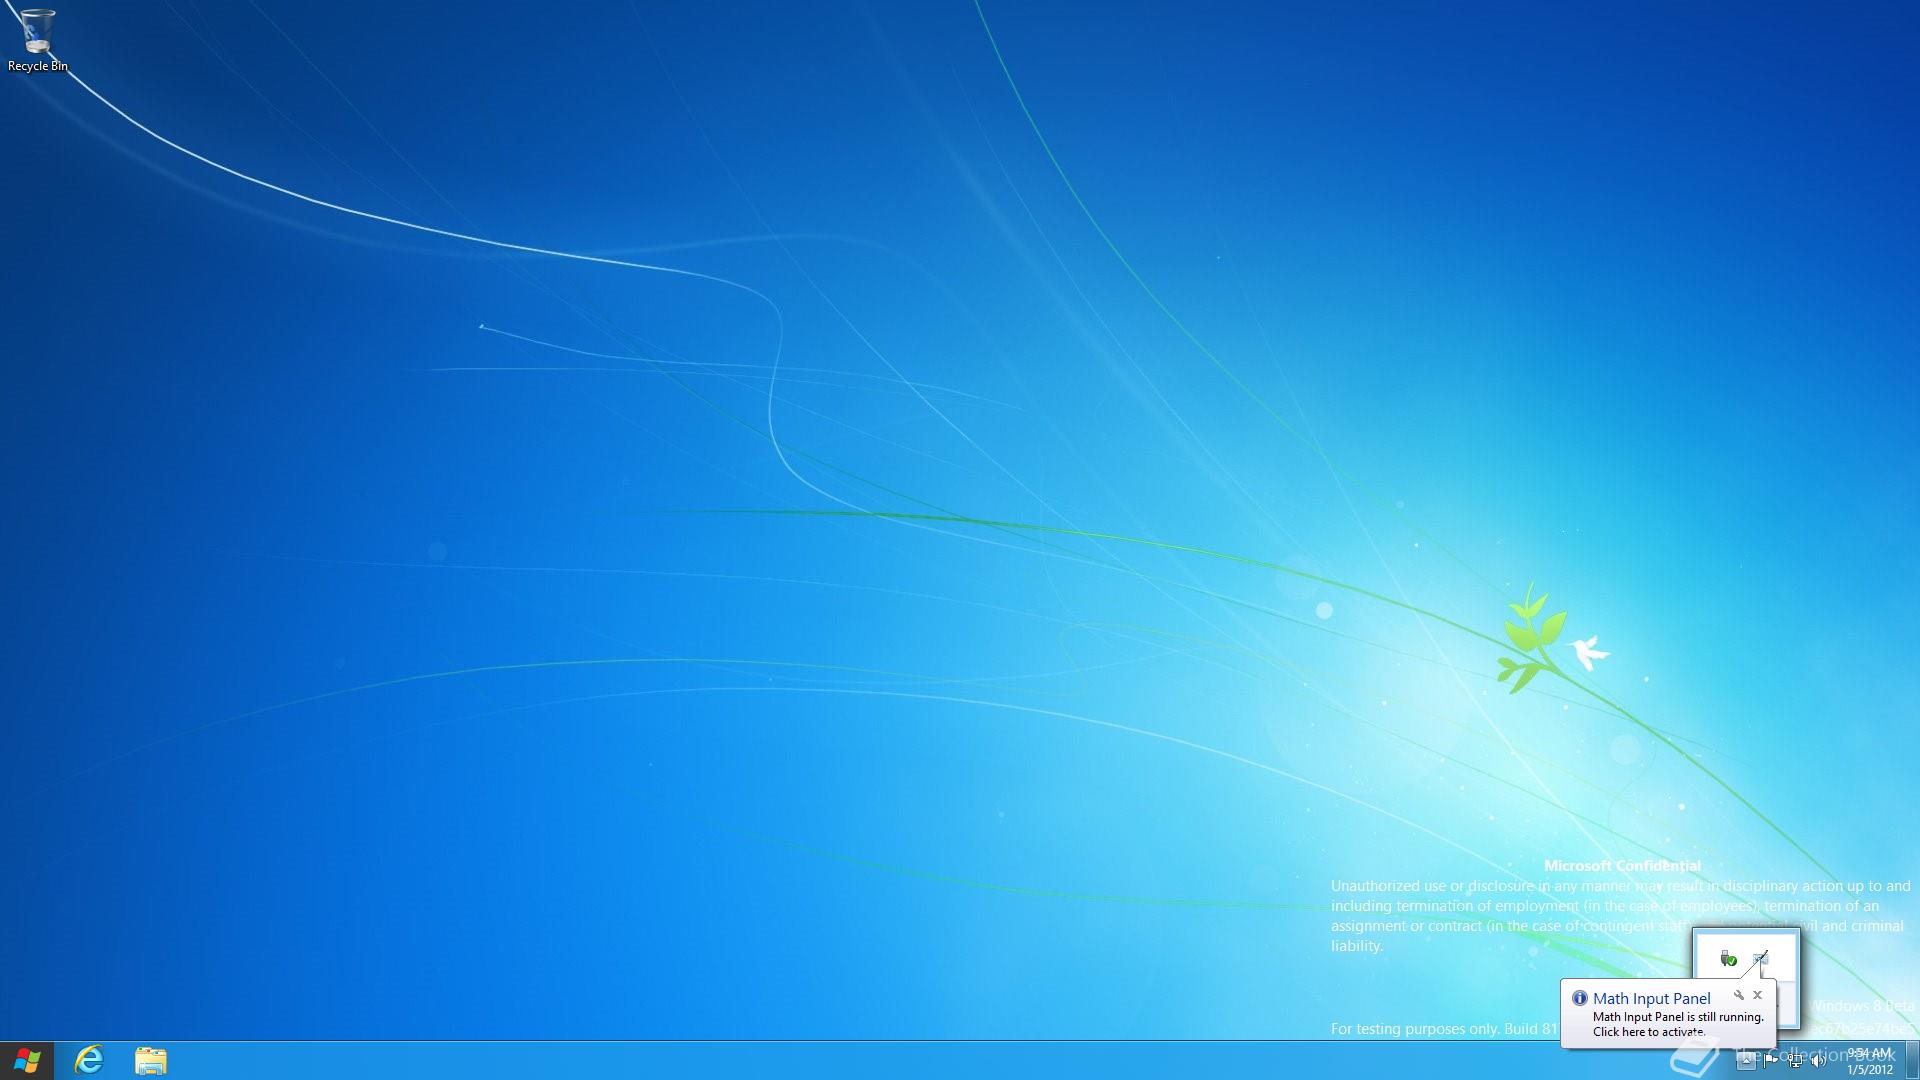Launch Internet Explorer from the taskbar
The width and height of the screenshot is (1920, 1080).
tap(89, 1061)
